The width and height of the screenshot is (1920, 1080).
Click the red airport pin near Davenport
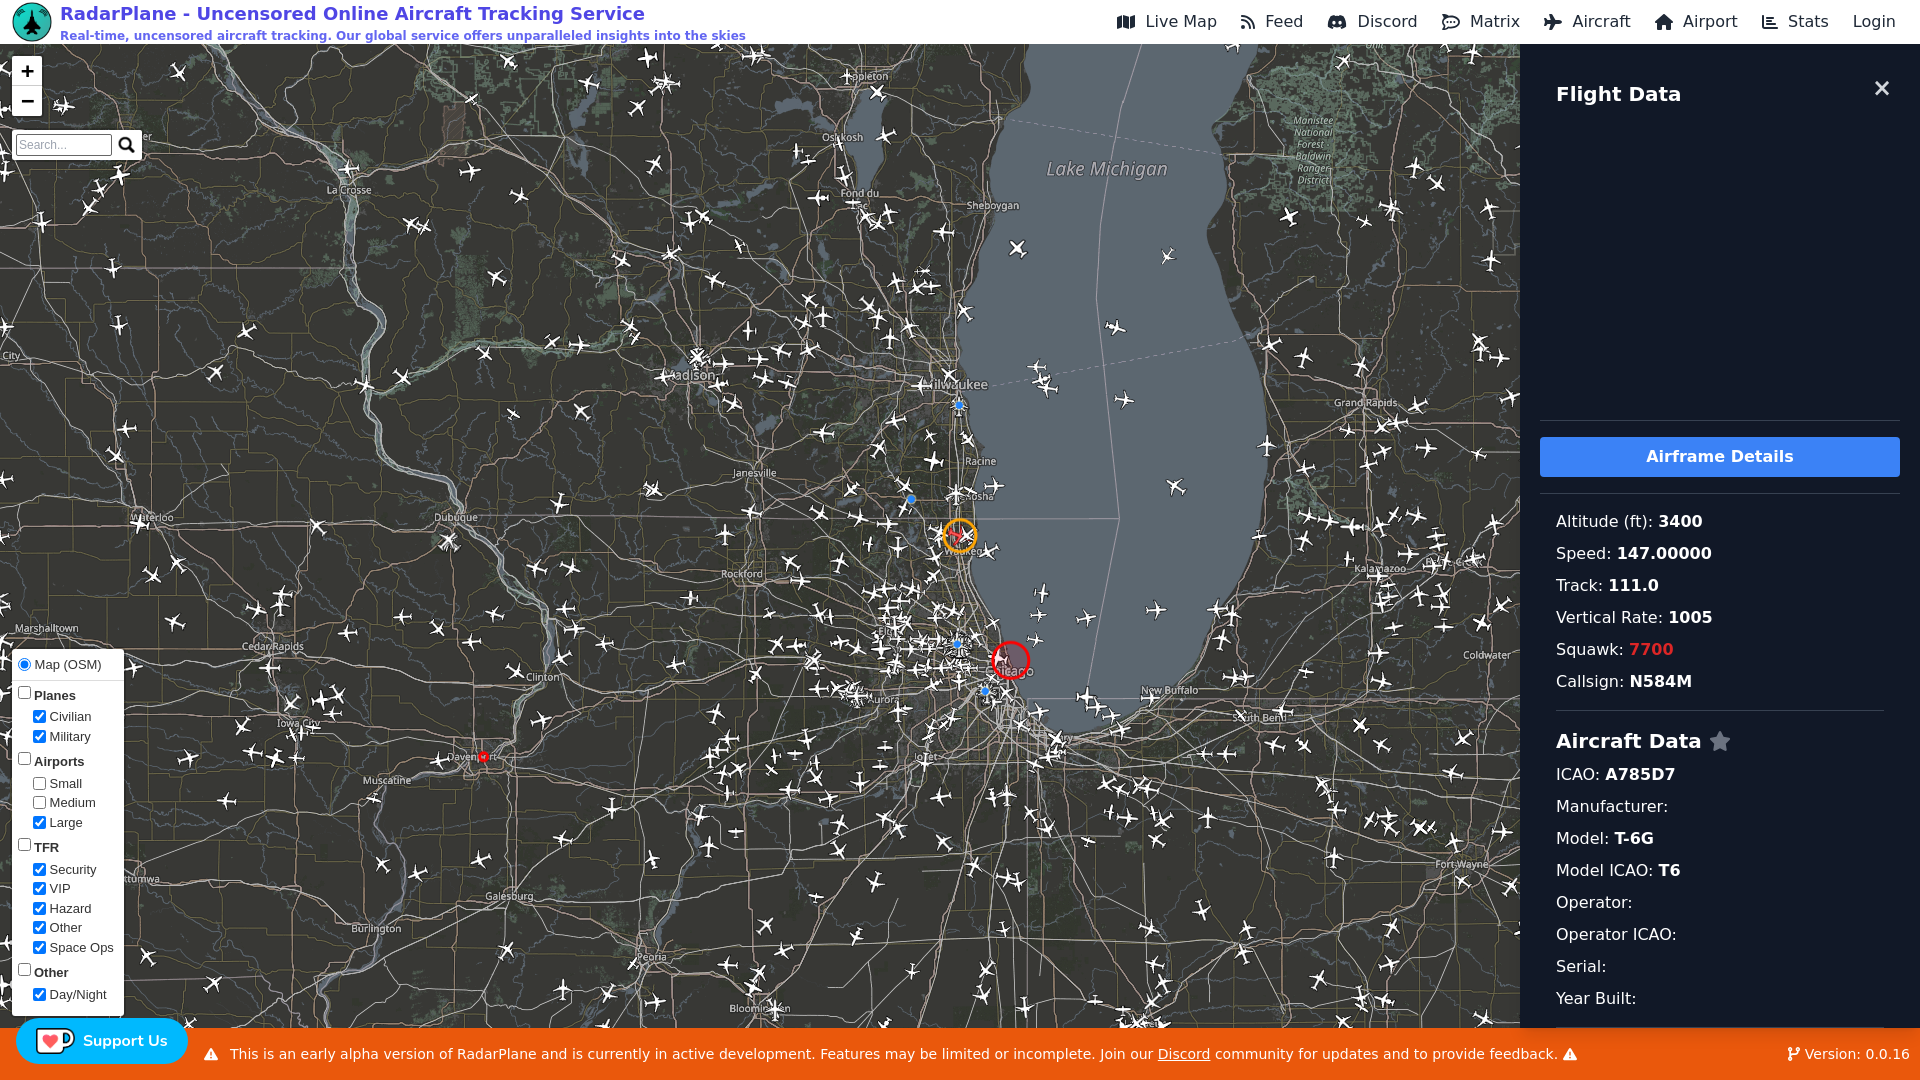click(x=483, y=757)
